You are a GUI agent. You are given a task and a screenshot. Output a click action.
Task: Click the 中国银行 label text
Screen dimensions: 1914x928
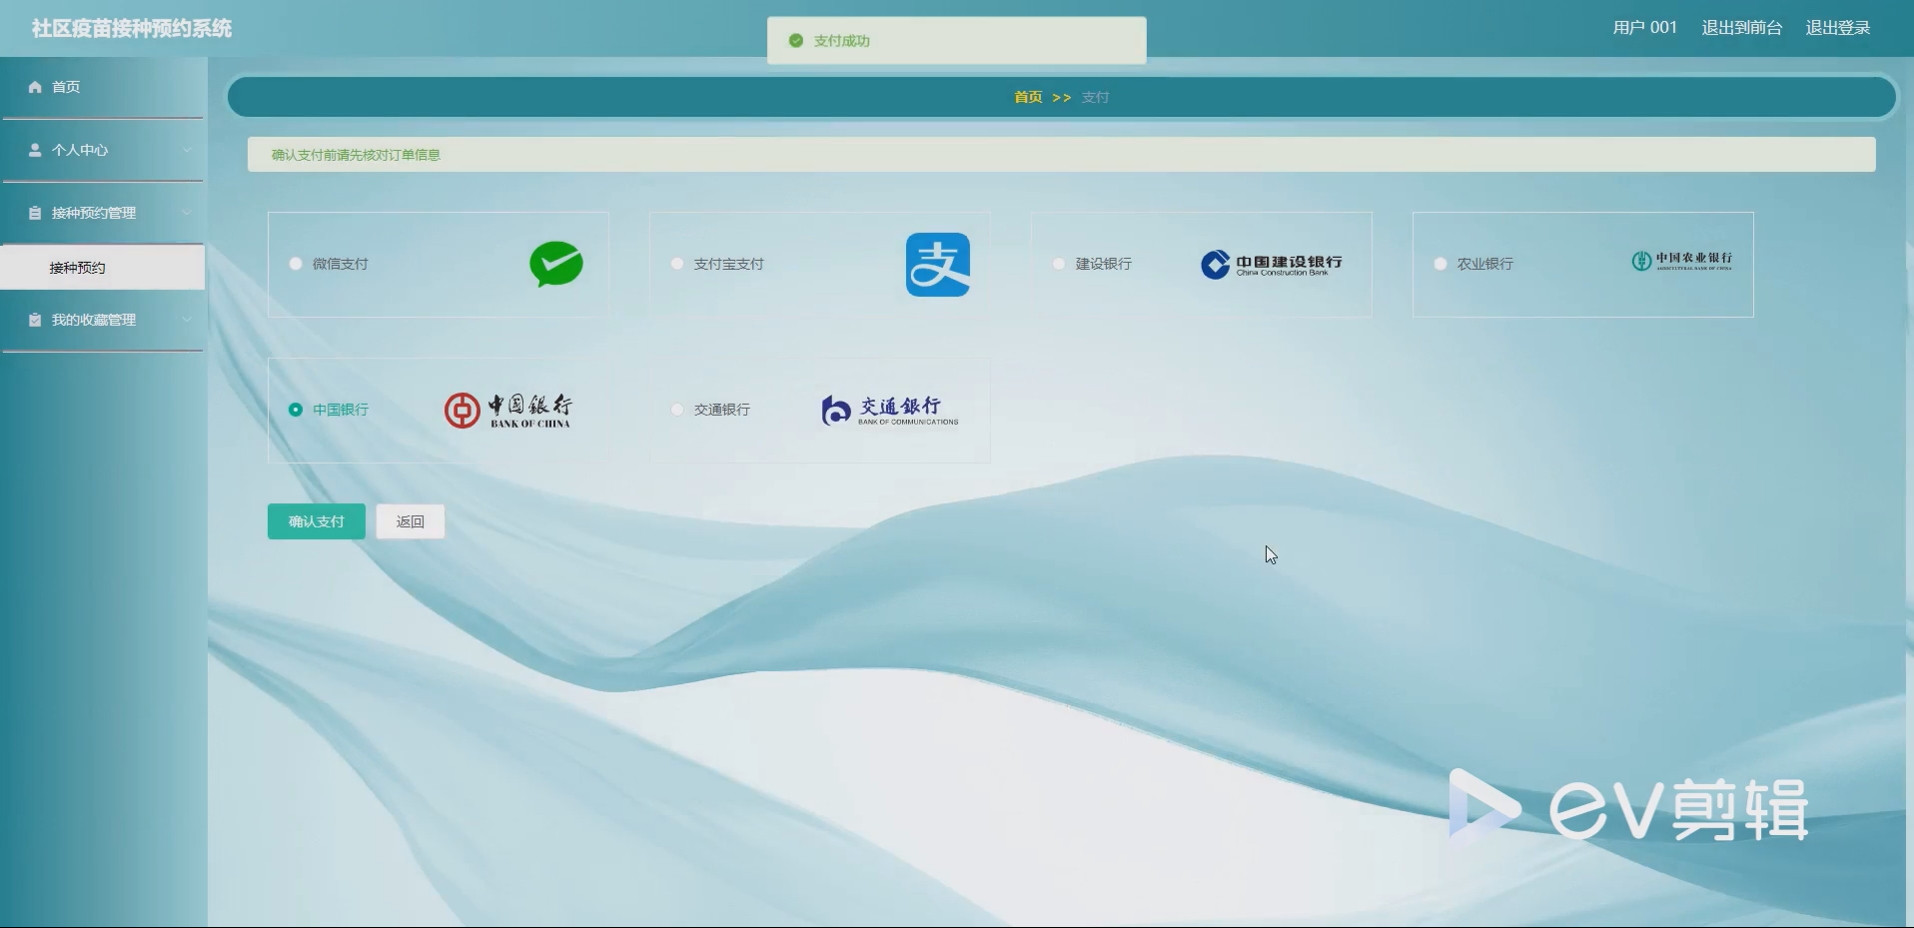tap(340, 410)
